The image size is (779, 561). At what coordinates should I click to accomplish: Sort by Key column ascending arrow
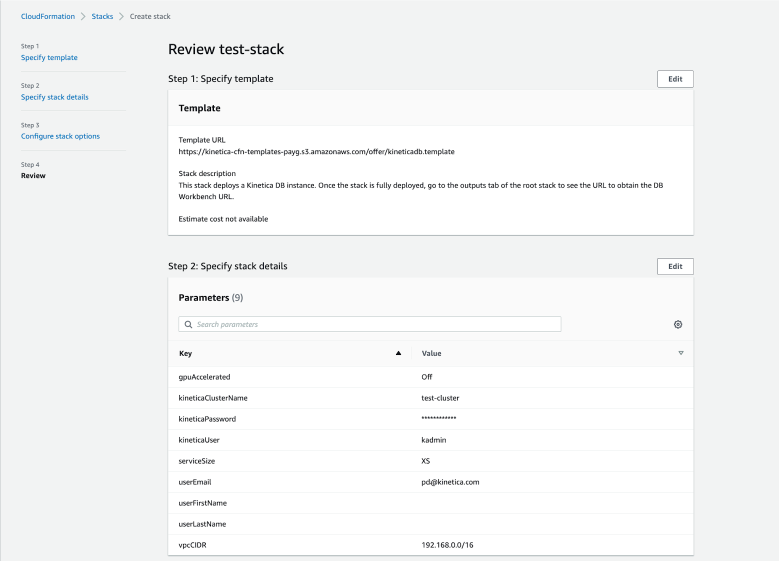point(398,353)
